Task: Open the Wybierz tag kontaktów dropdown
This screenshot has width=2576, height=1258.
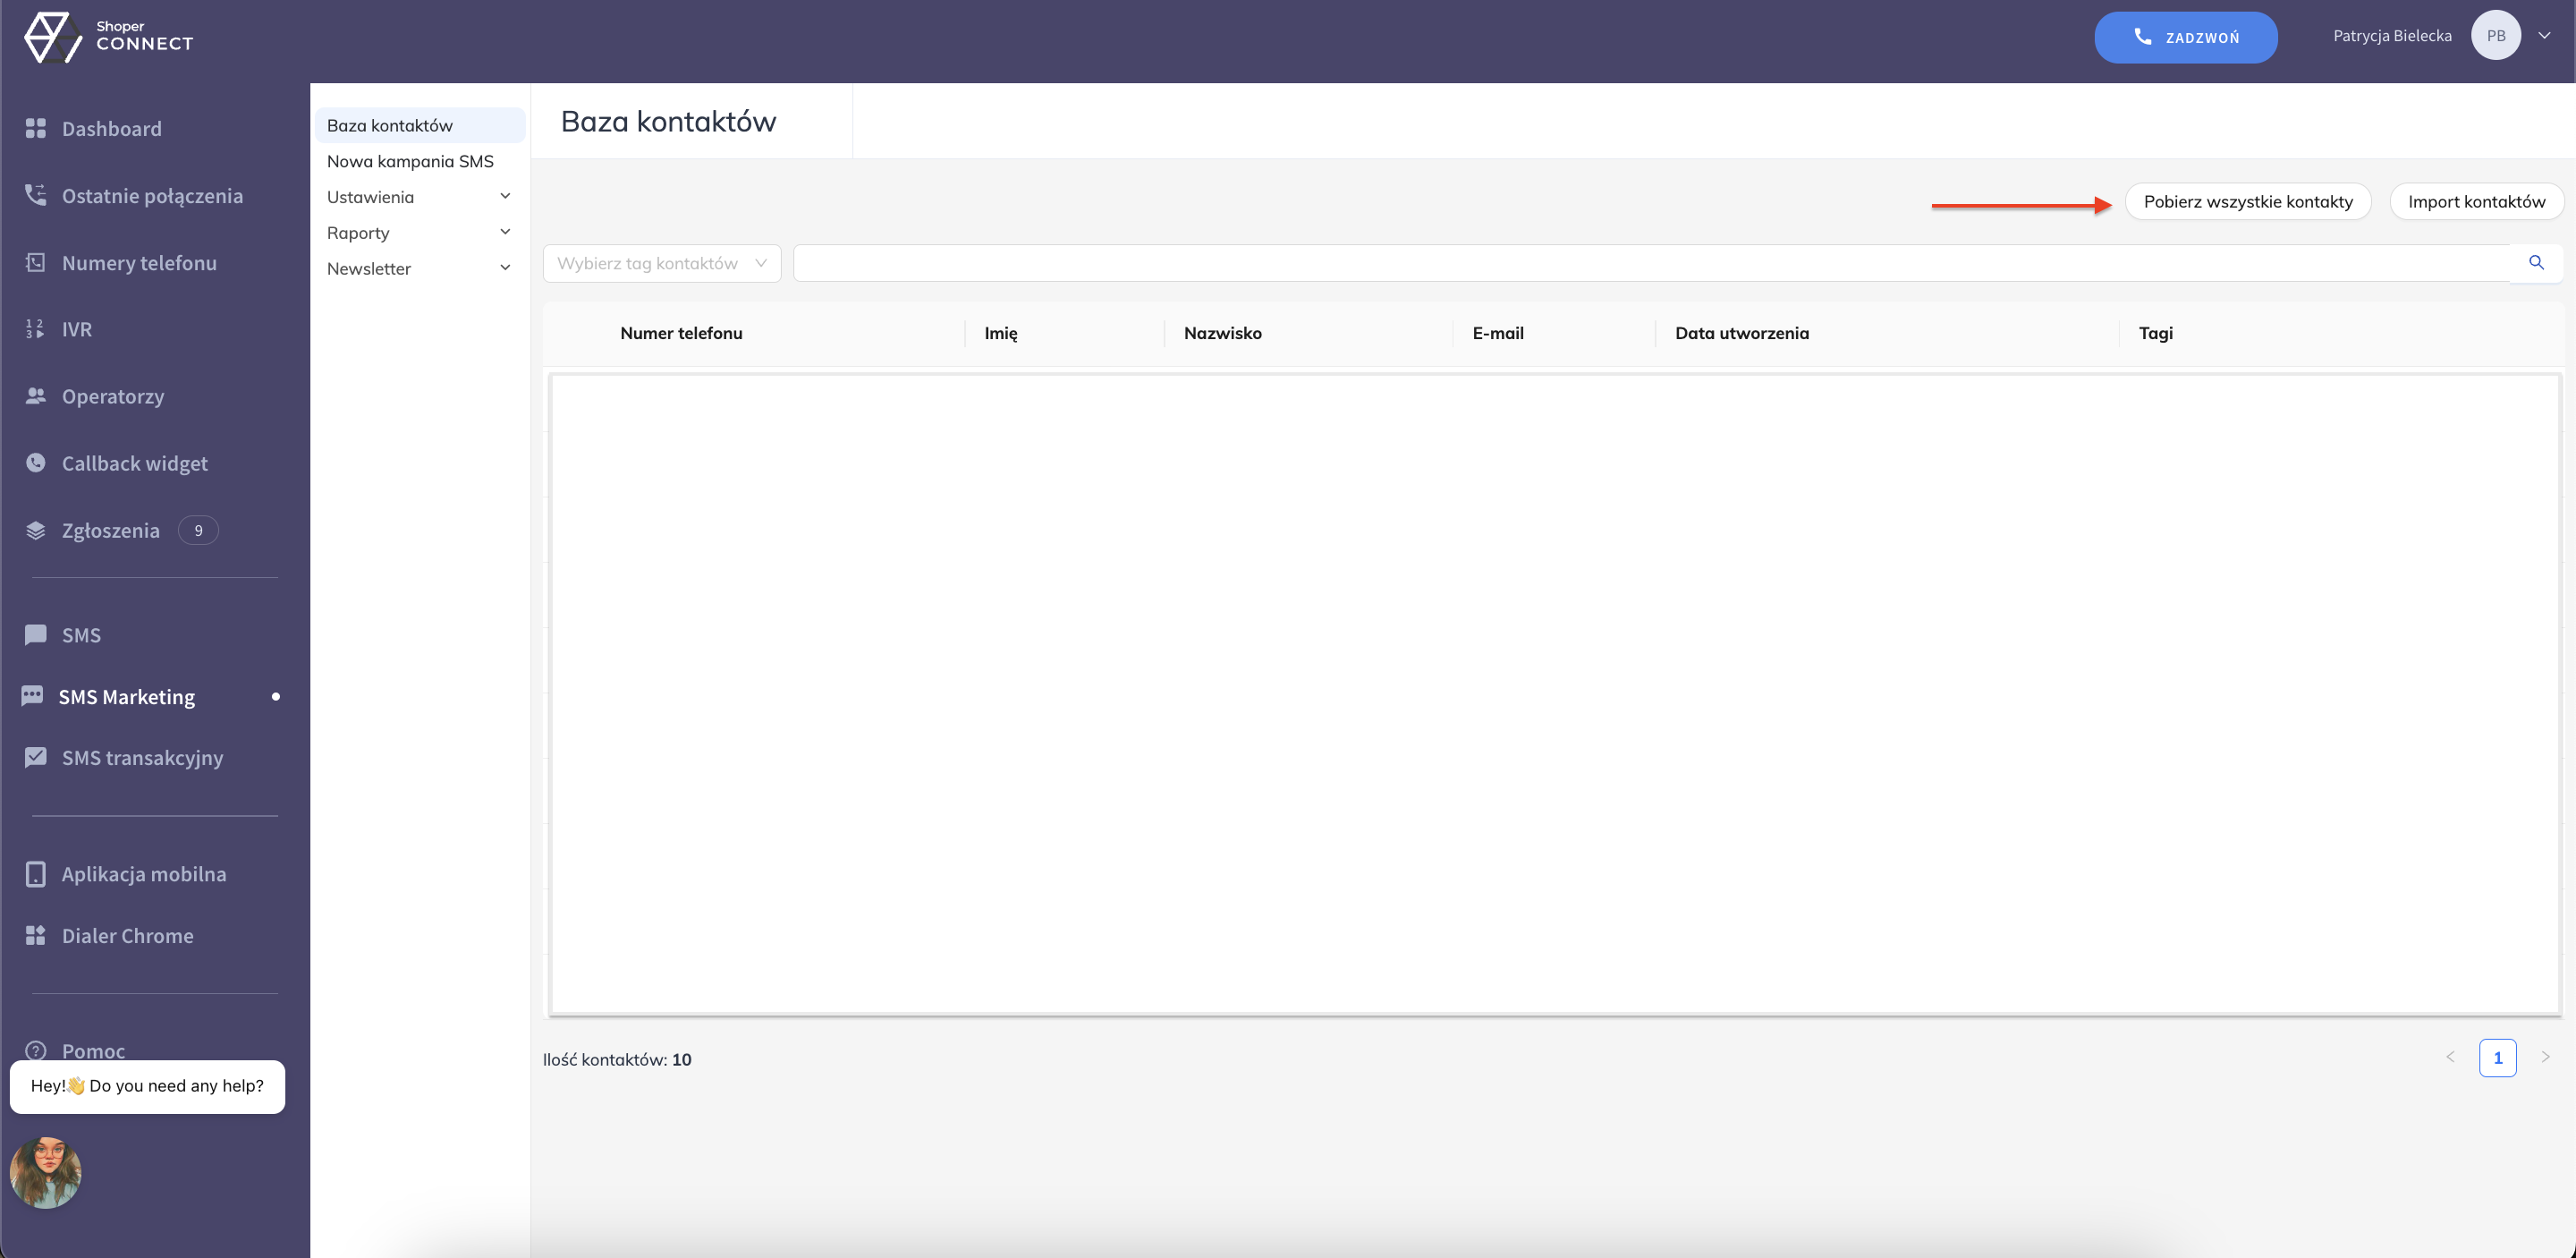Action: coord(661,263)
